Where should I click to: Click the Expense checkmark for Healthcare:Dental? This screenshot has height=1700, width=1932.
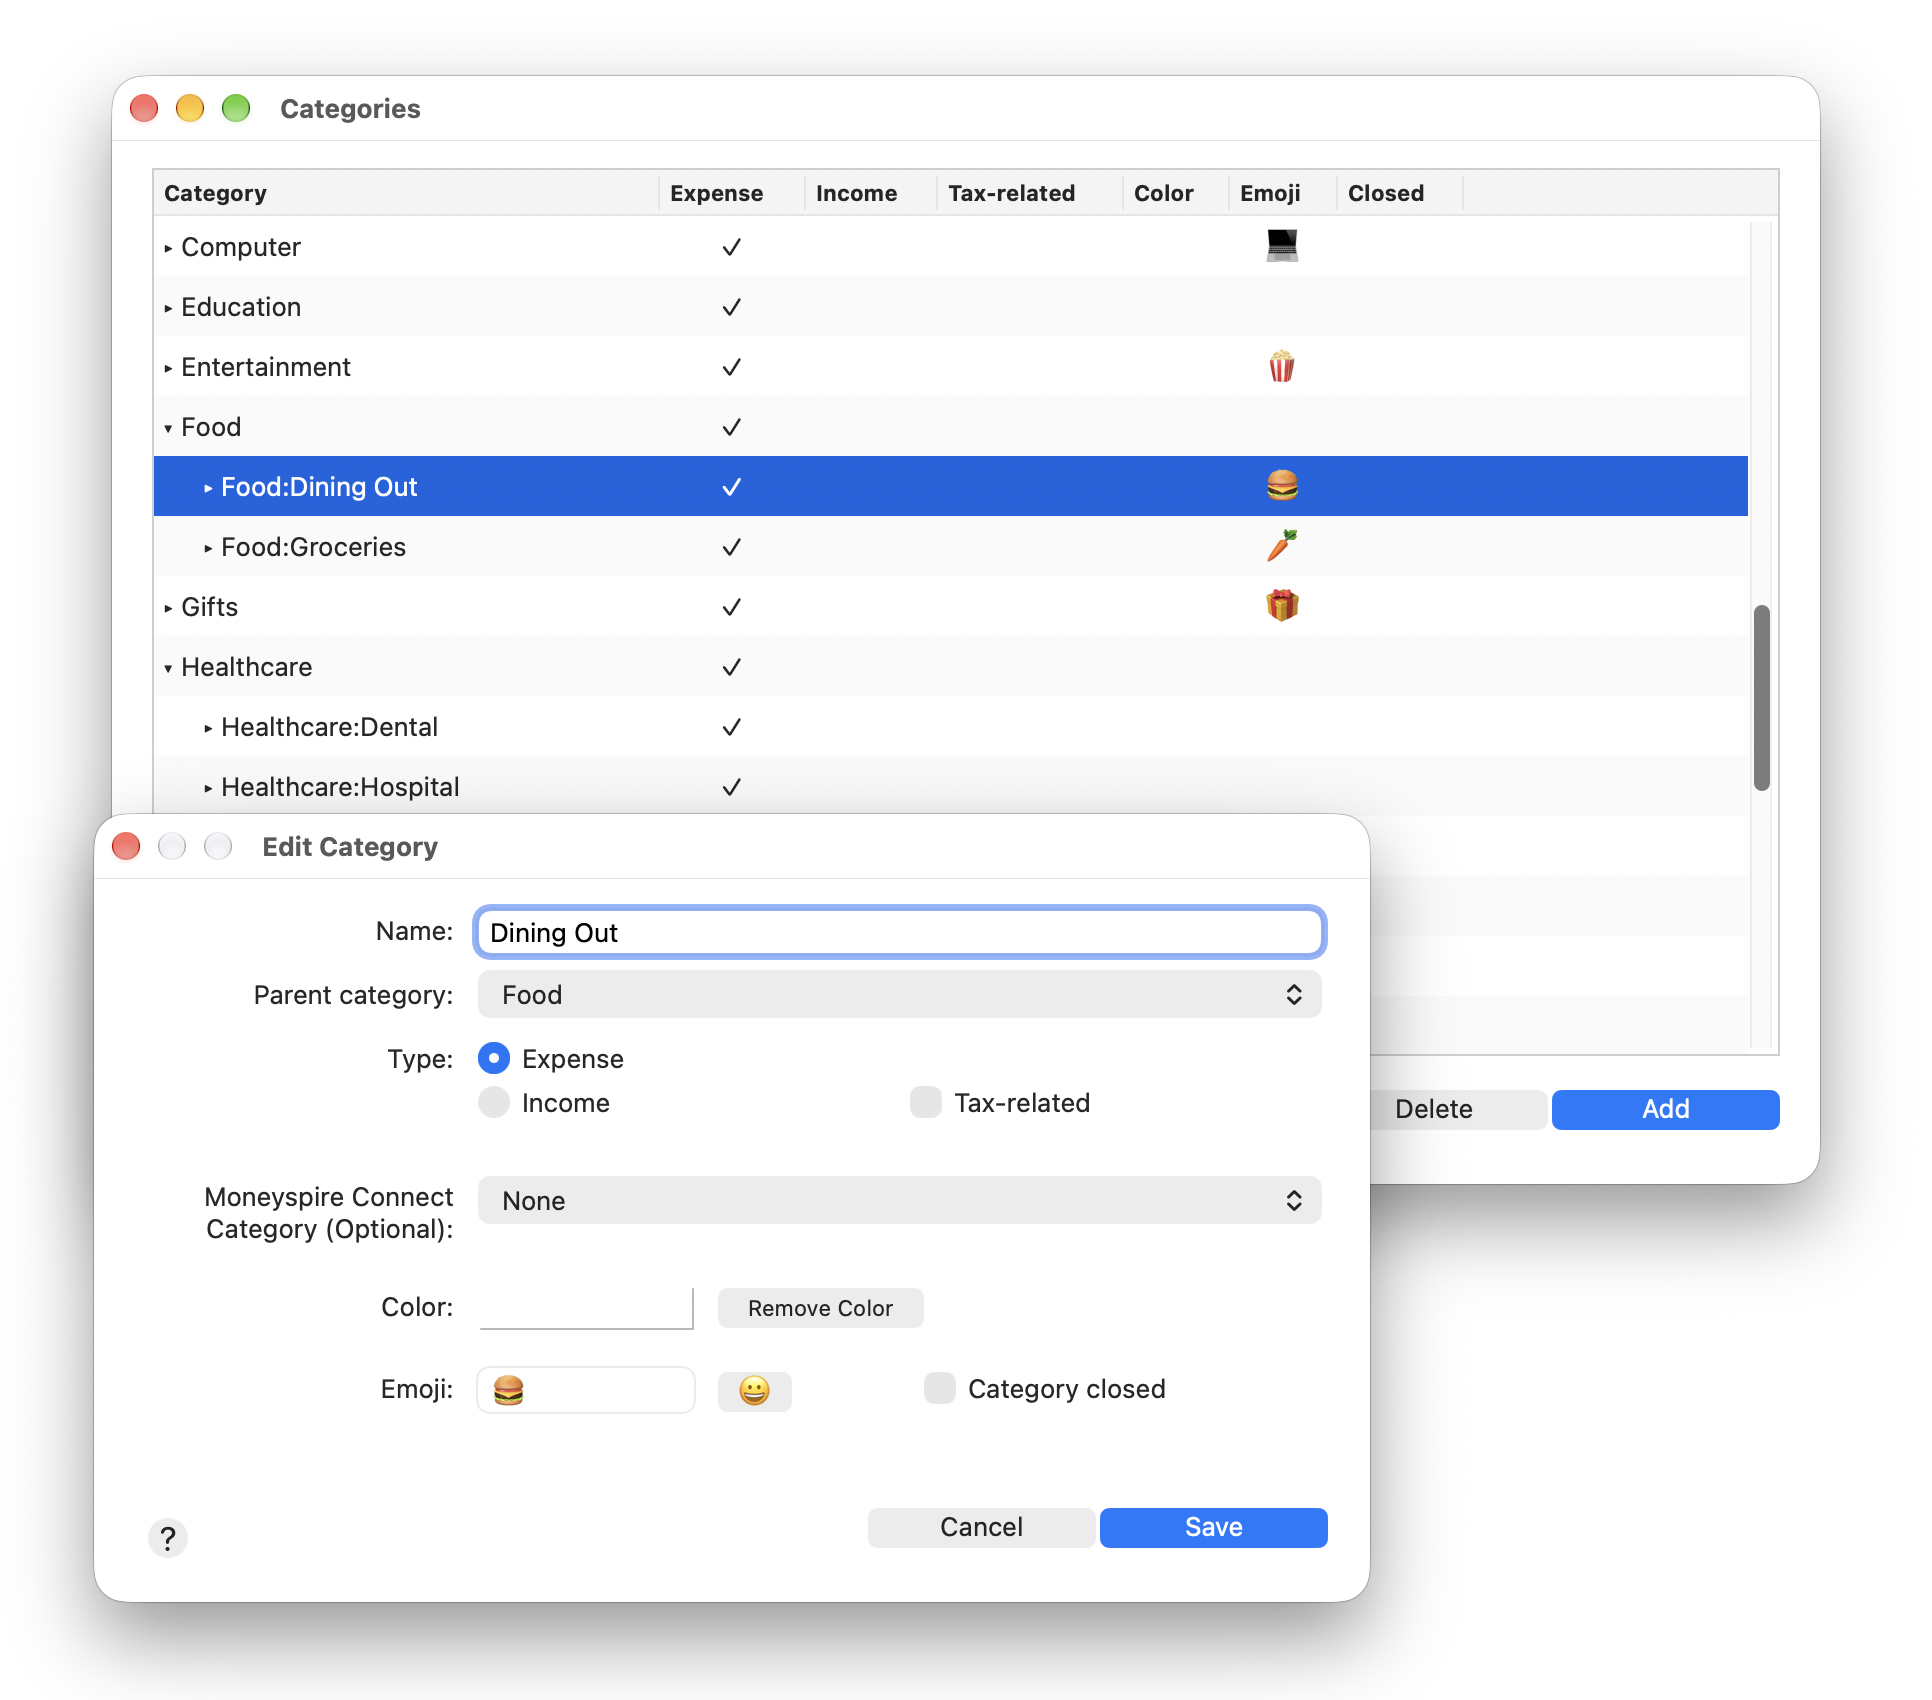point(731,727)
